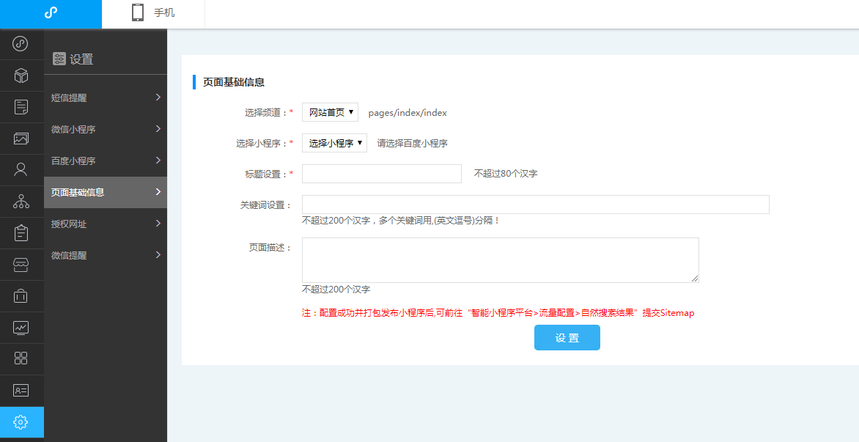Open the 百度小程序 menu item
Screen dimensions: 859x442
click(105, 161)
